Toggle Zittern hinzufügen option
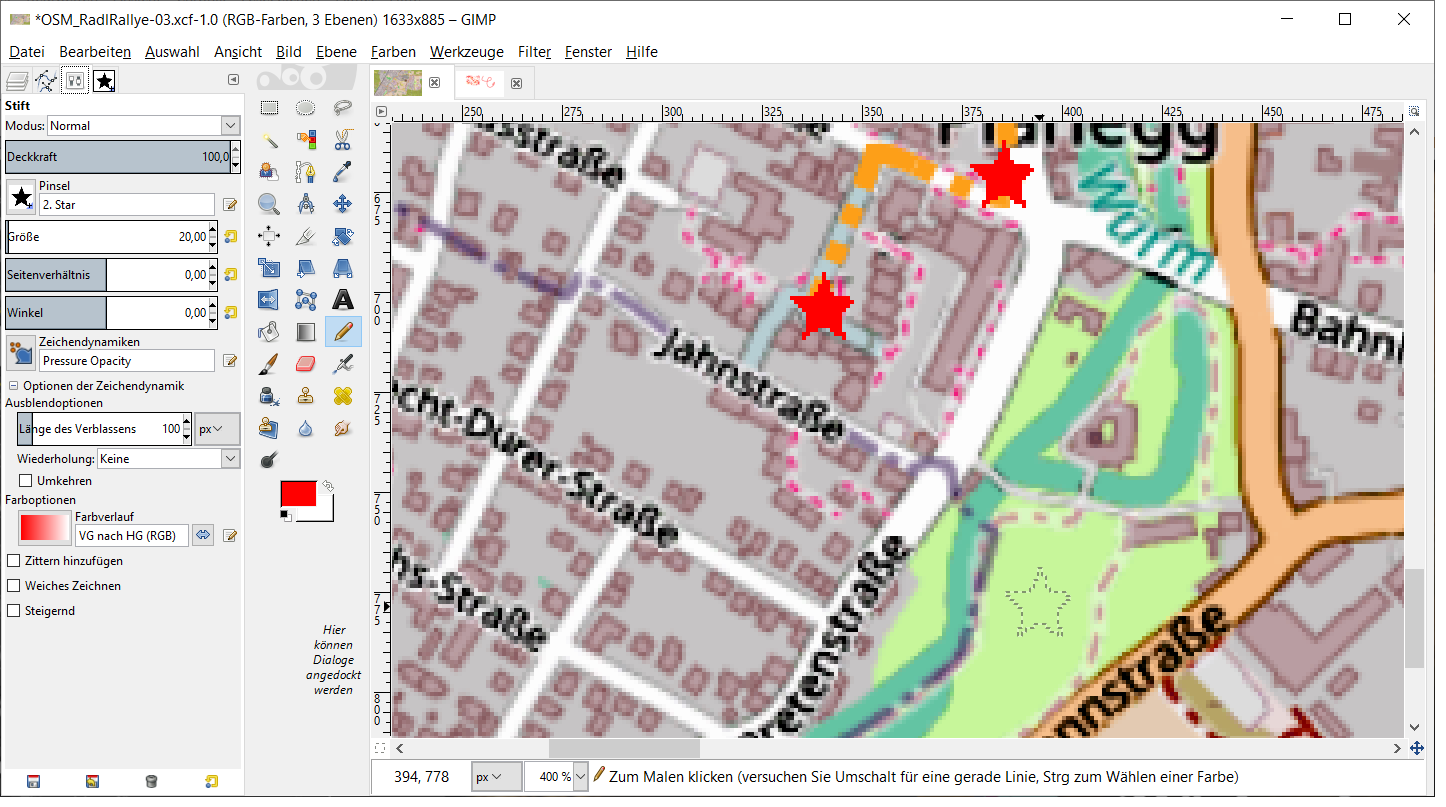The image size is (1446, 807). pos(14,561)
